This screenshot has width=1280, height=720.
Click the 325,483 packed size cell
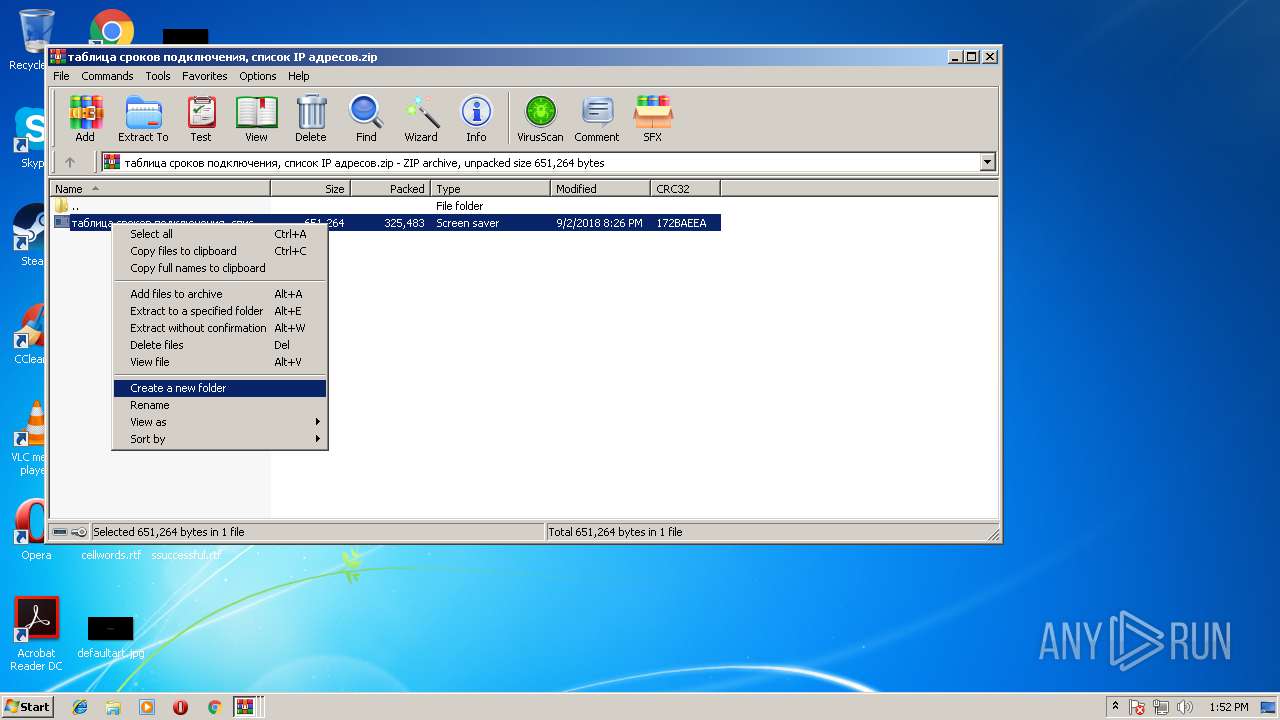point(404,223)
